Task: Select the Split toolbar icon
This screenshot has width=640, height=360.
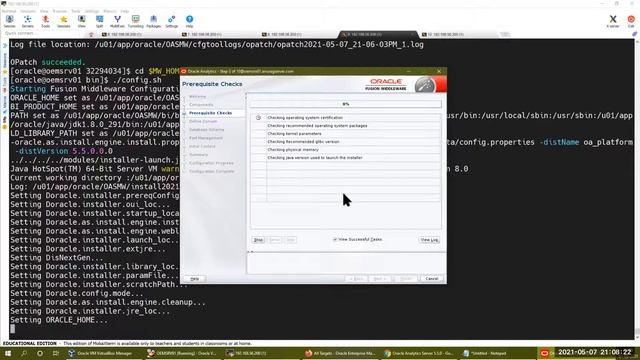Action: coord(99,21)
